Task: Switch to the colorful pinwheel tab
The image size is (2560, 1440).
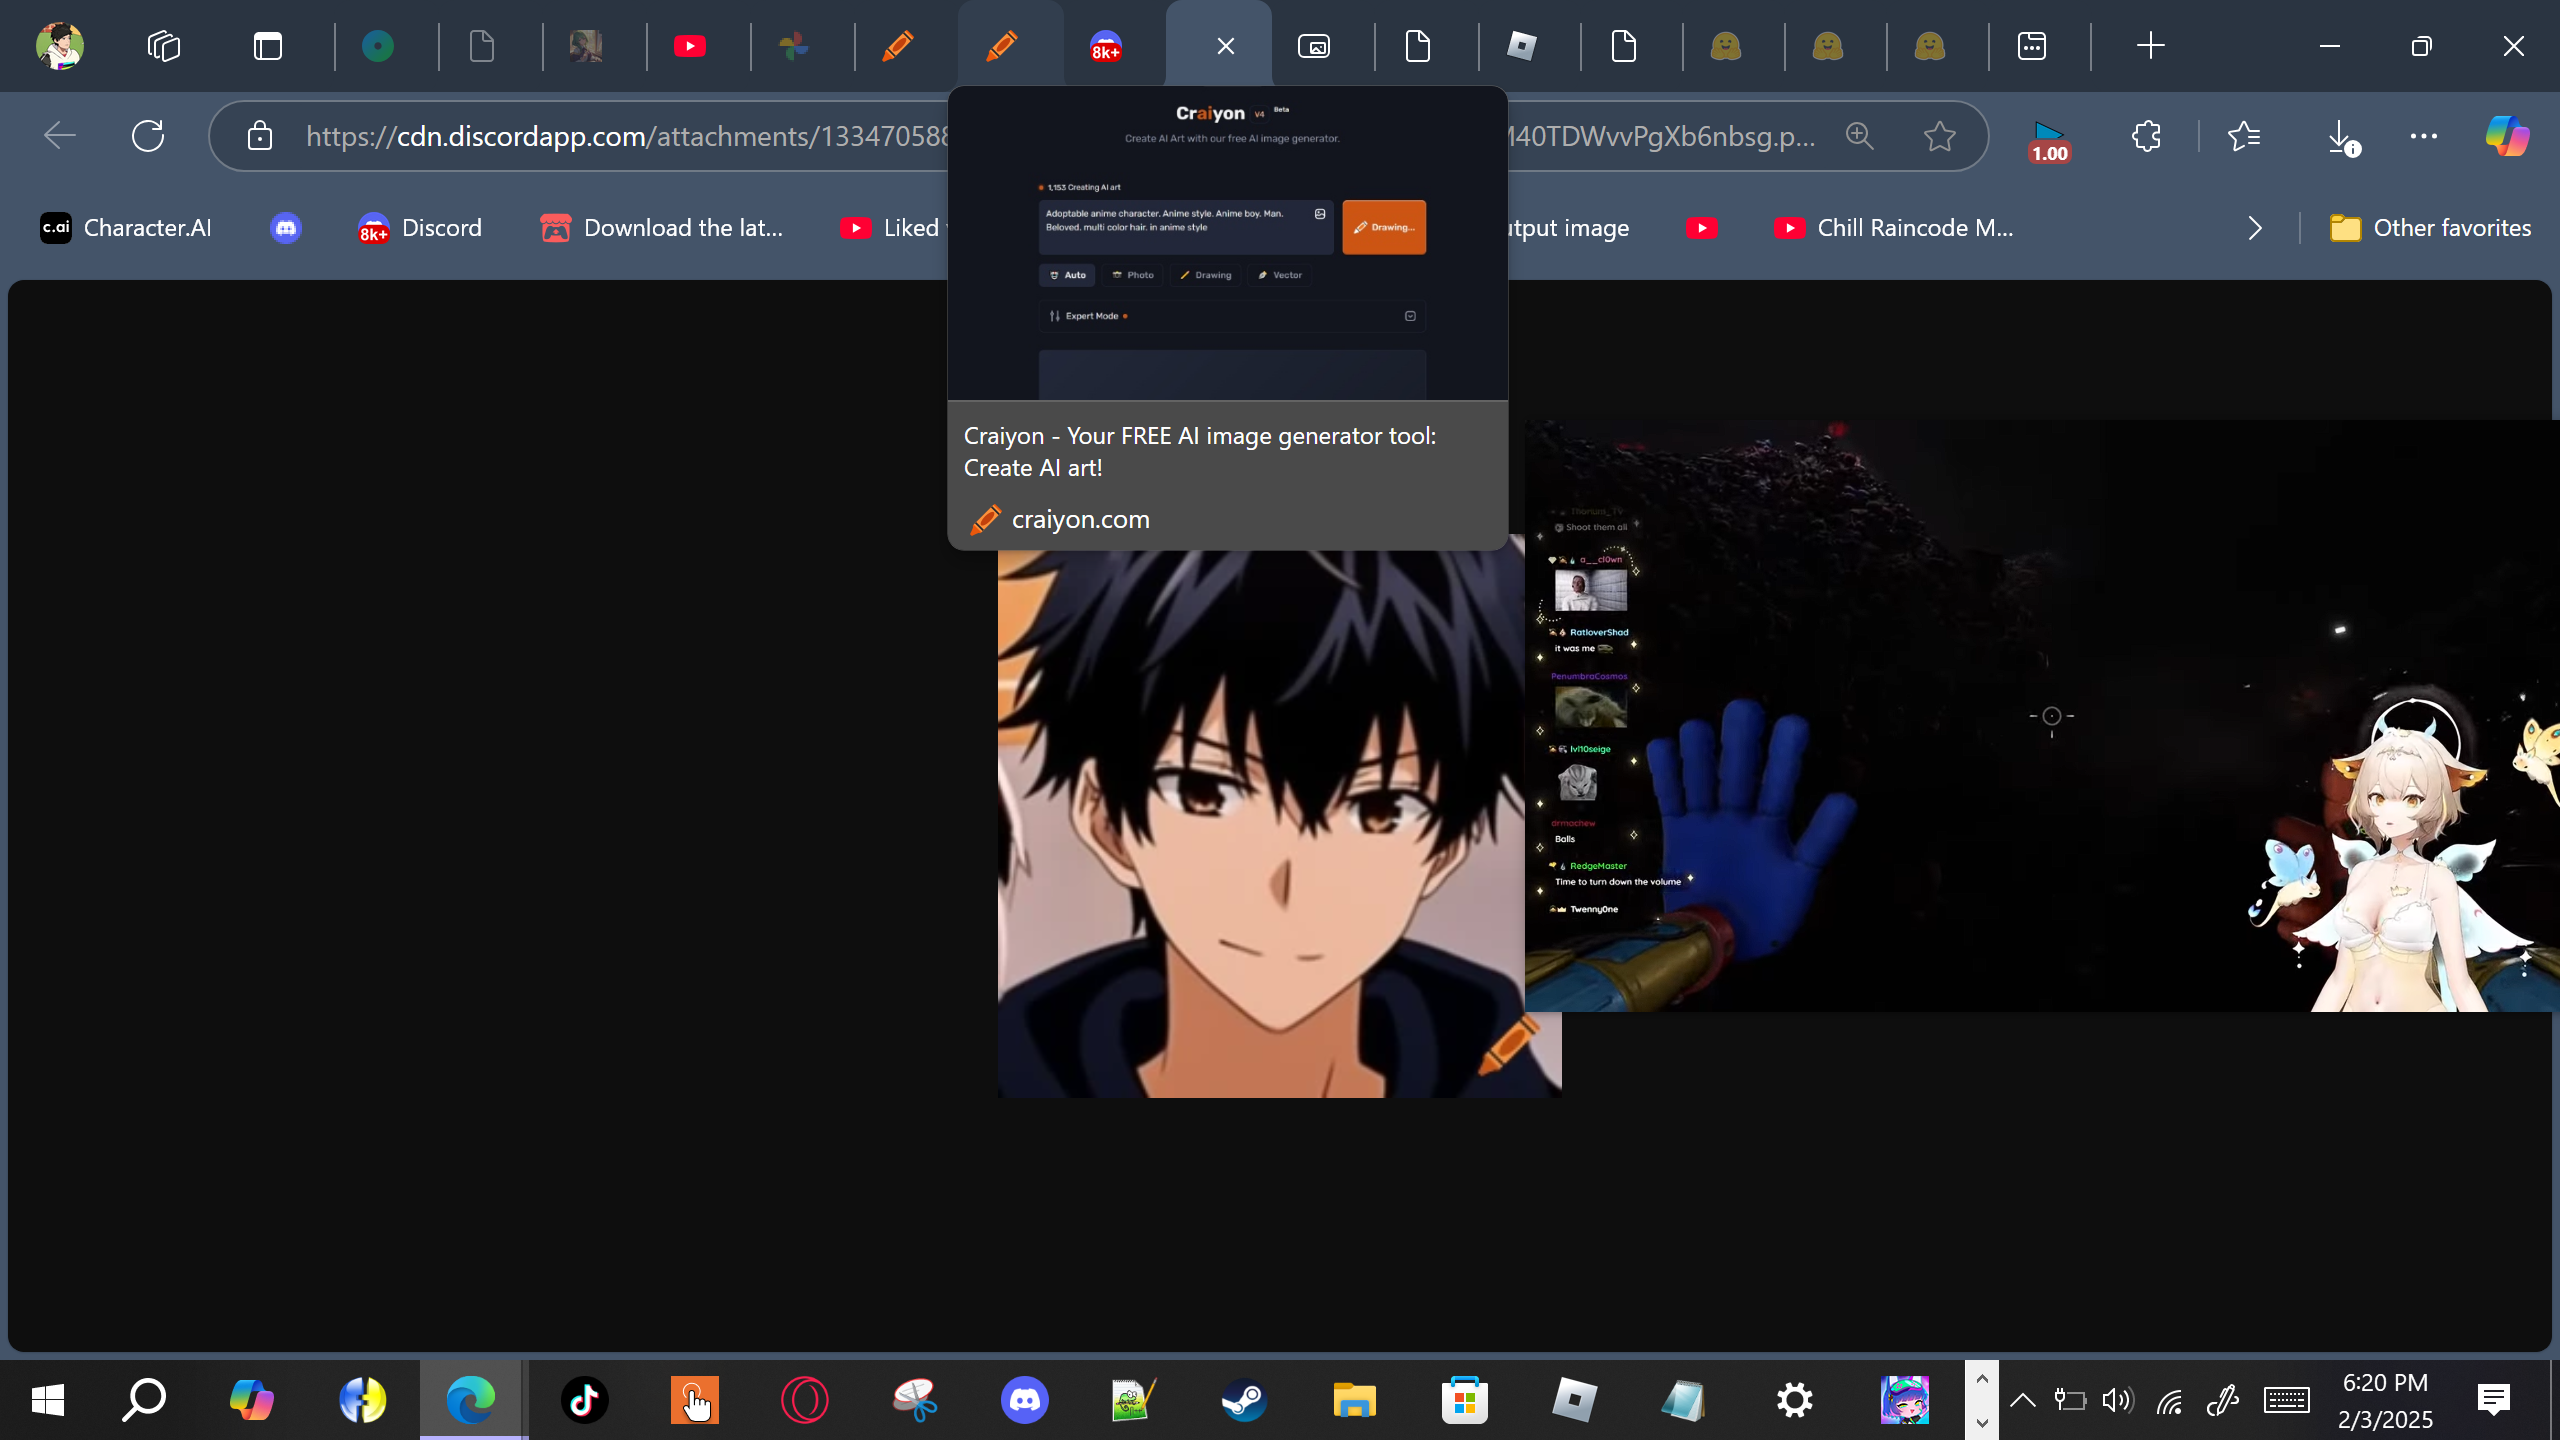Action: (794, 46)
